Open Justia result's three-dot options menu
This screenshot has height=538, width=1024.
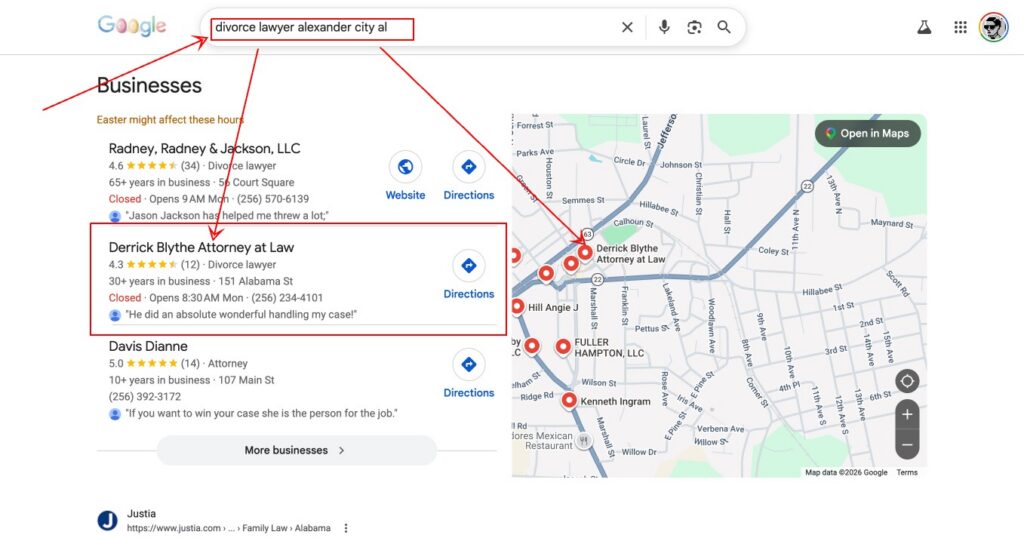tap(346, 528)
